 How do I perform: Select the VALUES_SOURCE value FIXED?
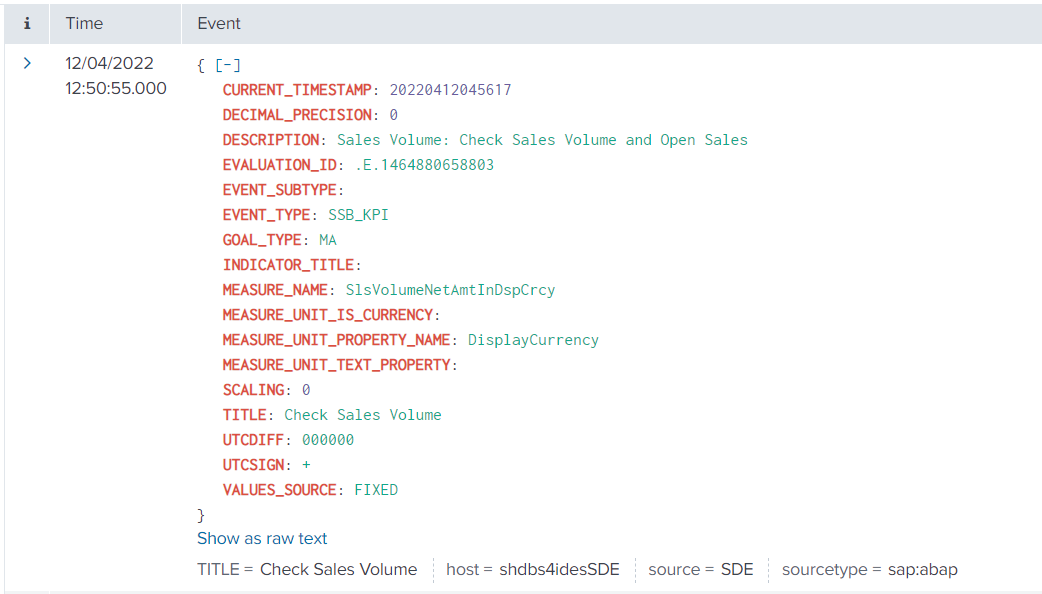[376, 490]
